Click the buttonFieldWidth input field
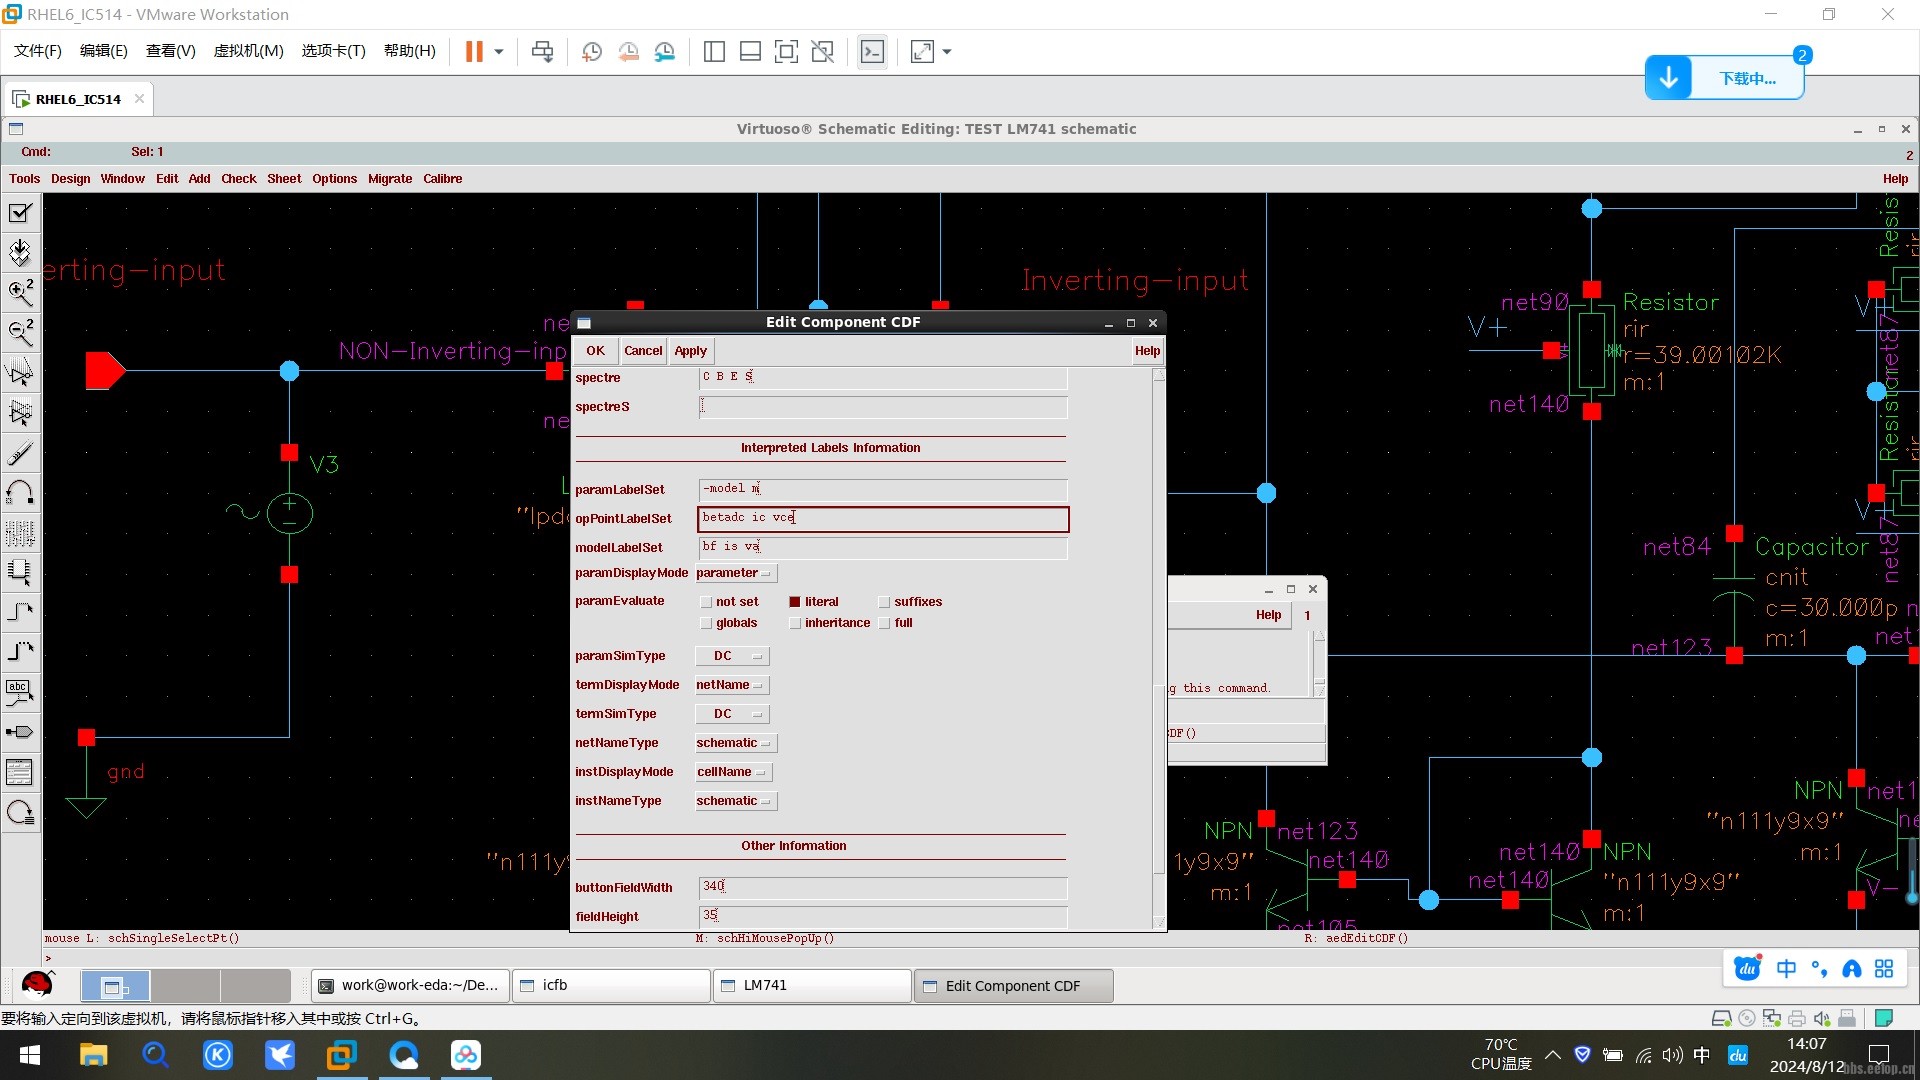The width and height of the screenshot is (1920, 1080). pos(883,887)
